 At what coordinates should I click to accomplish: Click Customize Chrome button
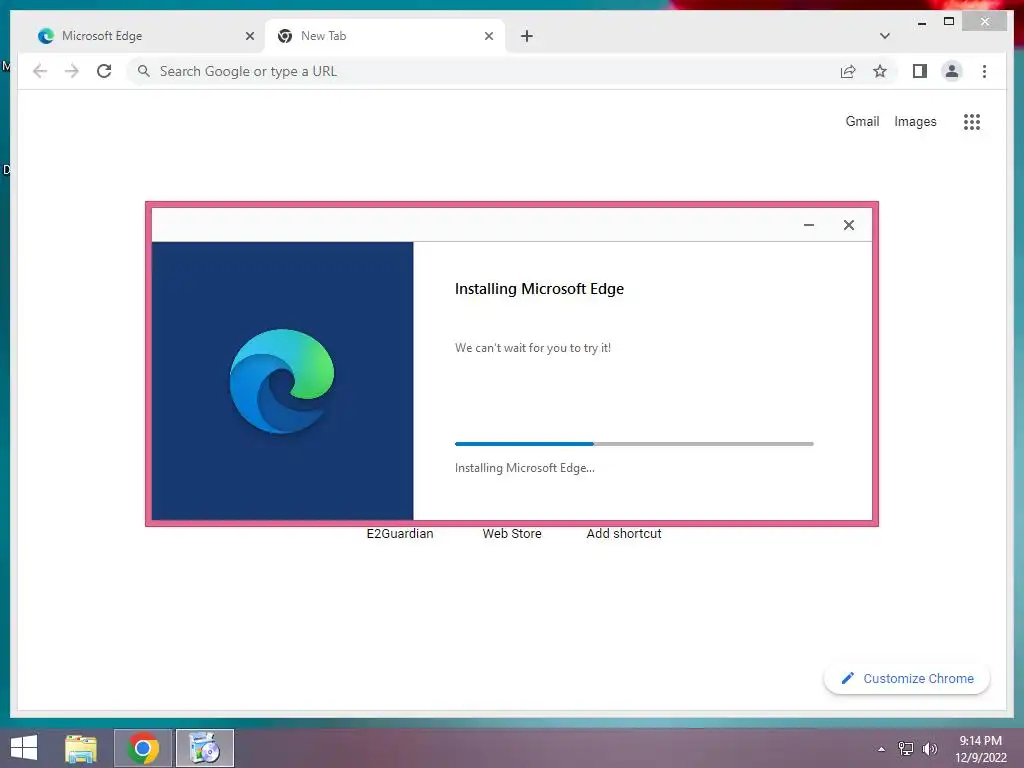tap(906, 679)
